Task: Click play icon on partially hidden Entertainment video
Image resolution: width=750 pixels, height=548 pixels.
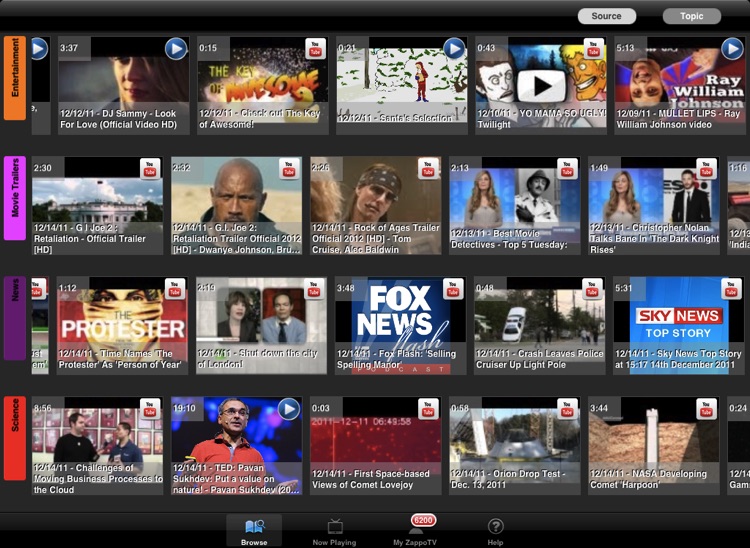Action: click(39, 49)
